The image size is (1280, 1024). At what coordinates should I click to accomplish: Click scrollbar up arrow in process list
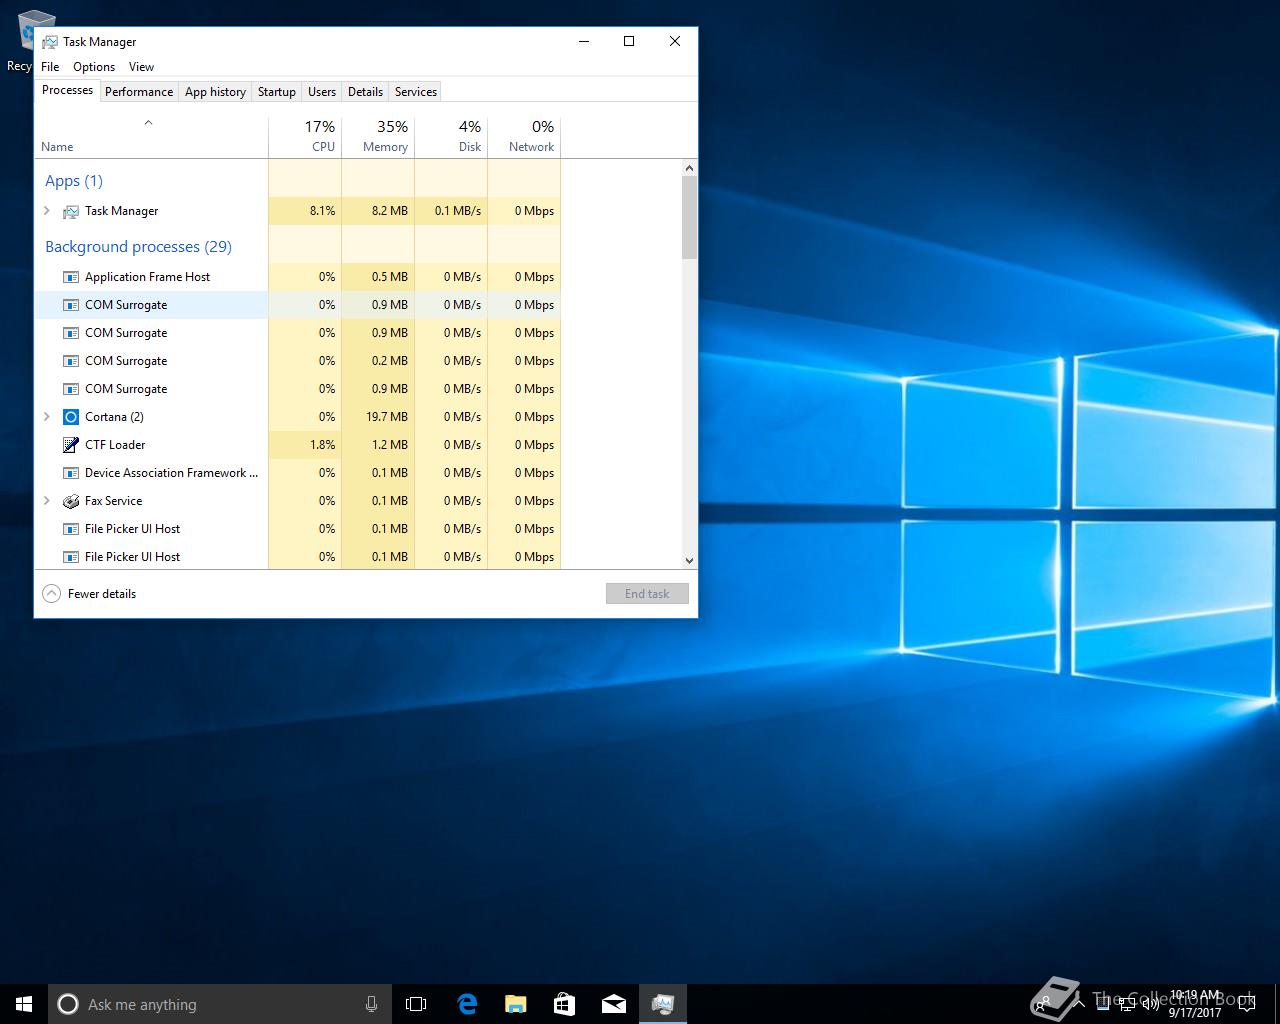[689, 168]
